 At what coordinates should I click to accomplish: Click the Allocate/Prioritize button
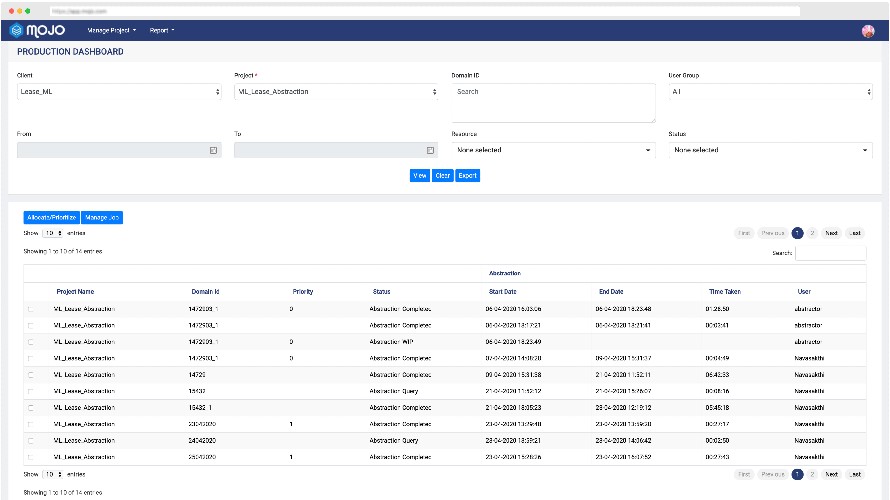point(51,217)
